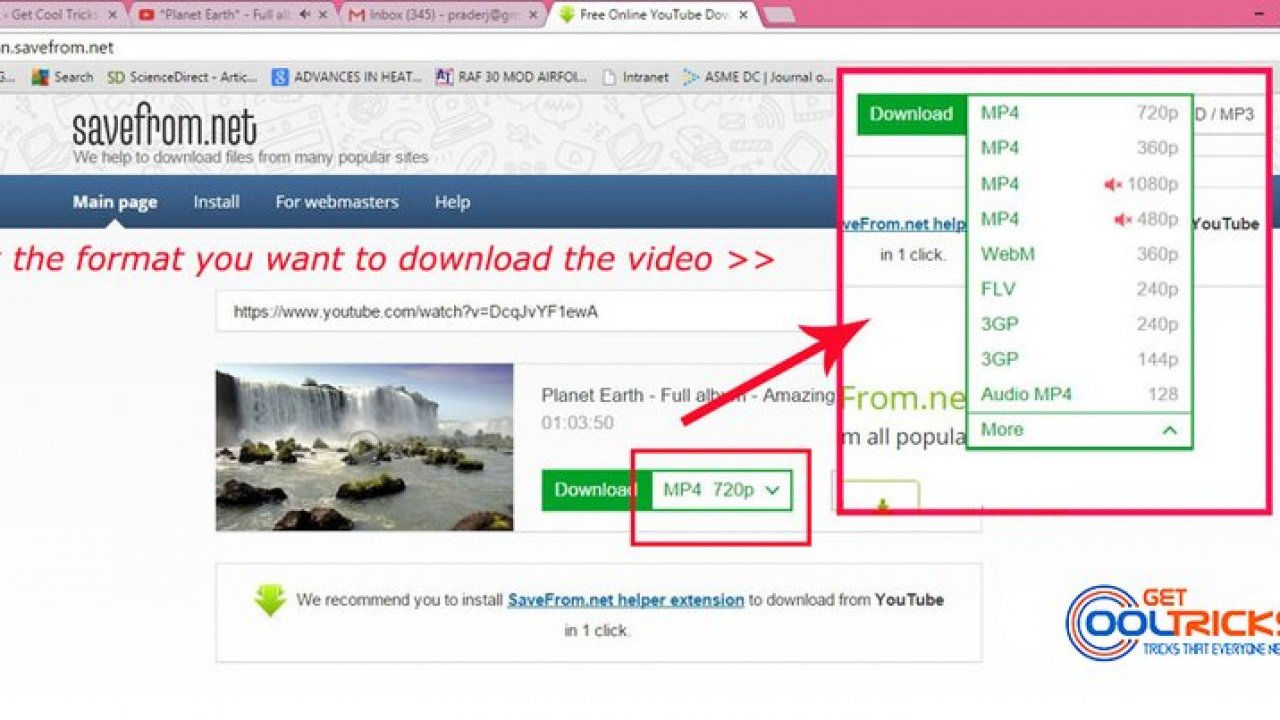The image size is (1280, 720).
Task: Choose MP4 360p from the format list
Action: coord(1079,148)
